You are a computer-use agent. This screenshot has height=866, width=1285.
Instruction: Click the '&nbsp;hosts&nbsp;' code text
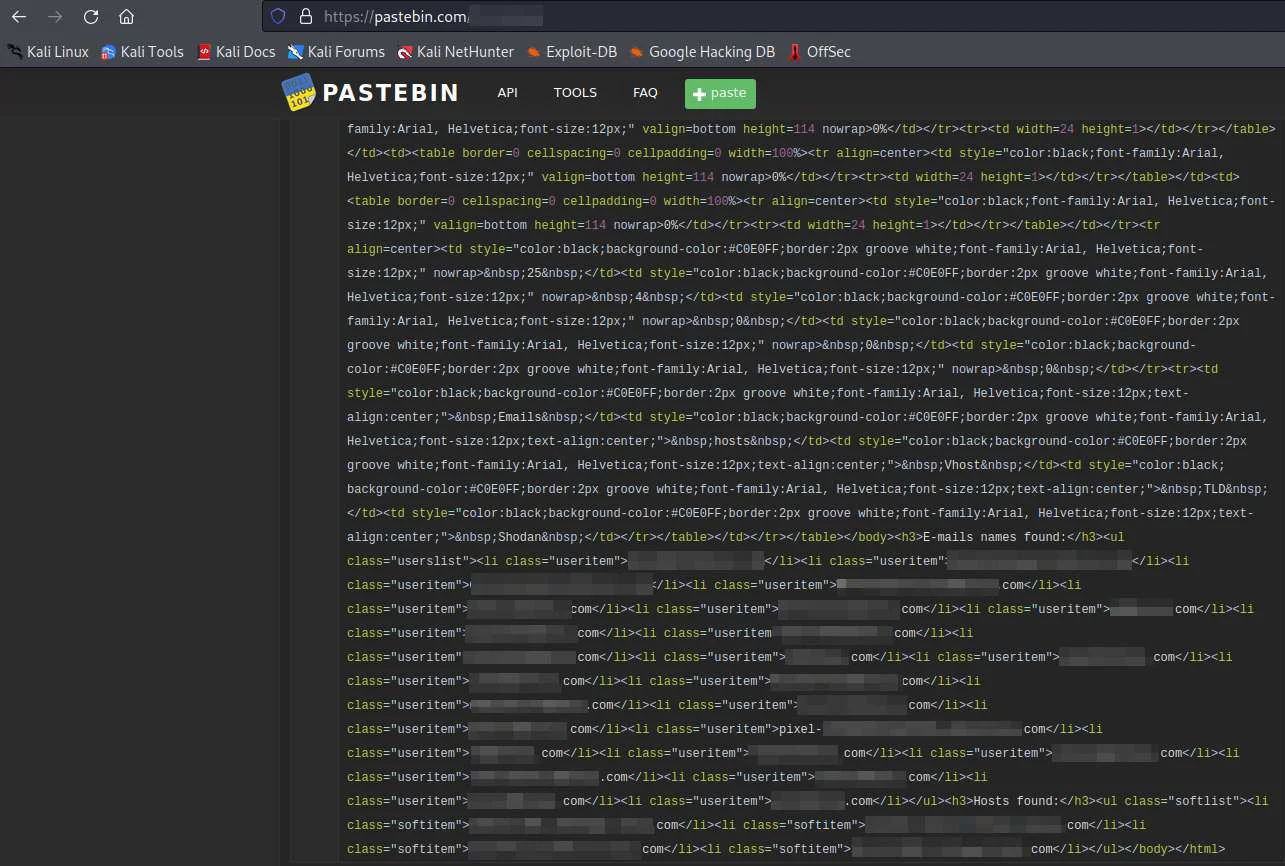pos(734,441)
